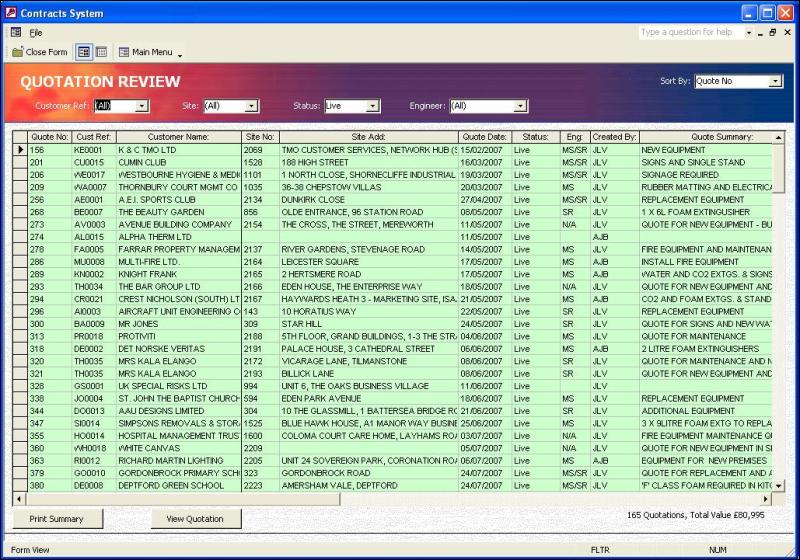This screenshot has width=800, height=560.
Task: Restore the inner form window
Action: coord(773,32)
